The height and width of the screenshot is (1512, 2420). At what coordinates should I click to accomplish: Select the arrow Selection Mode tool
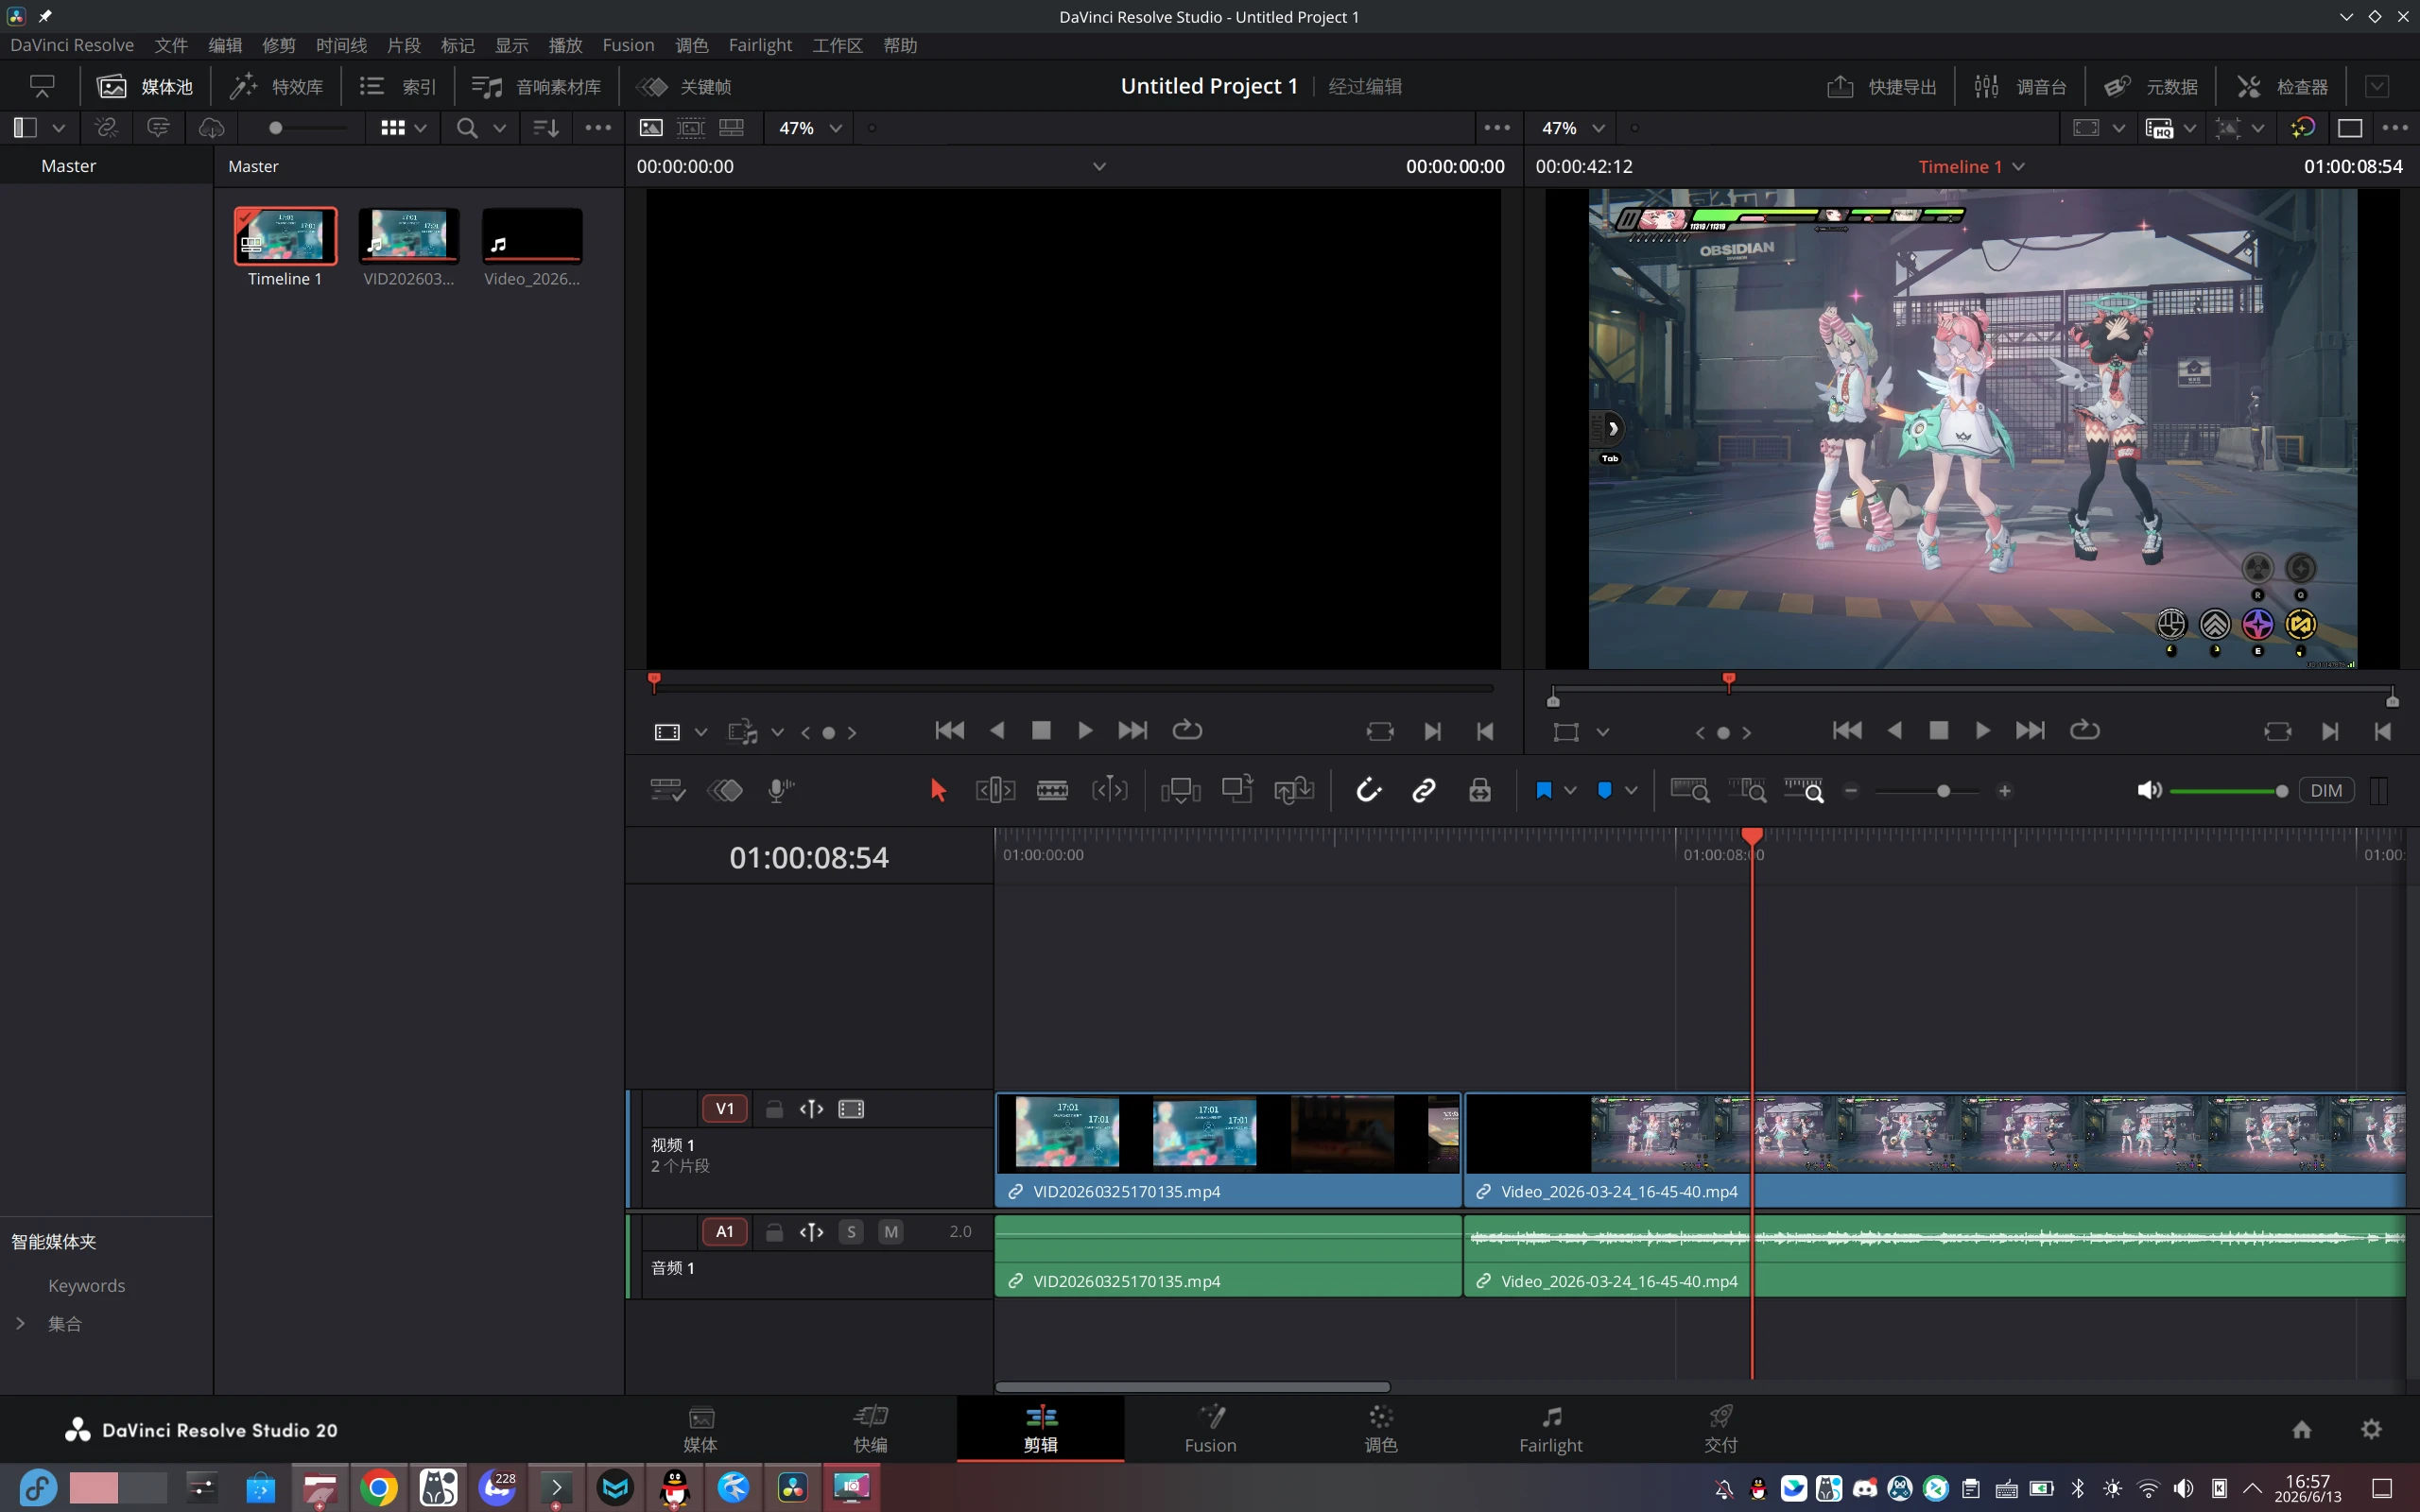coord(937,790)
